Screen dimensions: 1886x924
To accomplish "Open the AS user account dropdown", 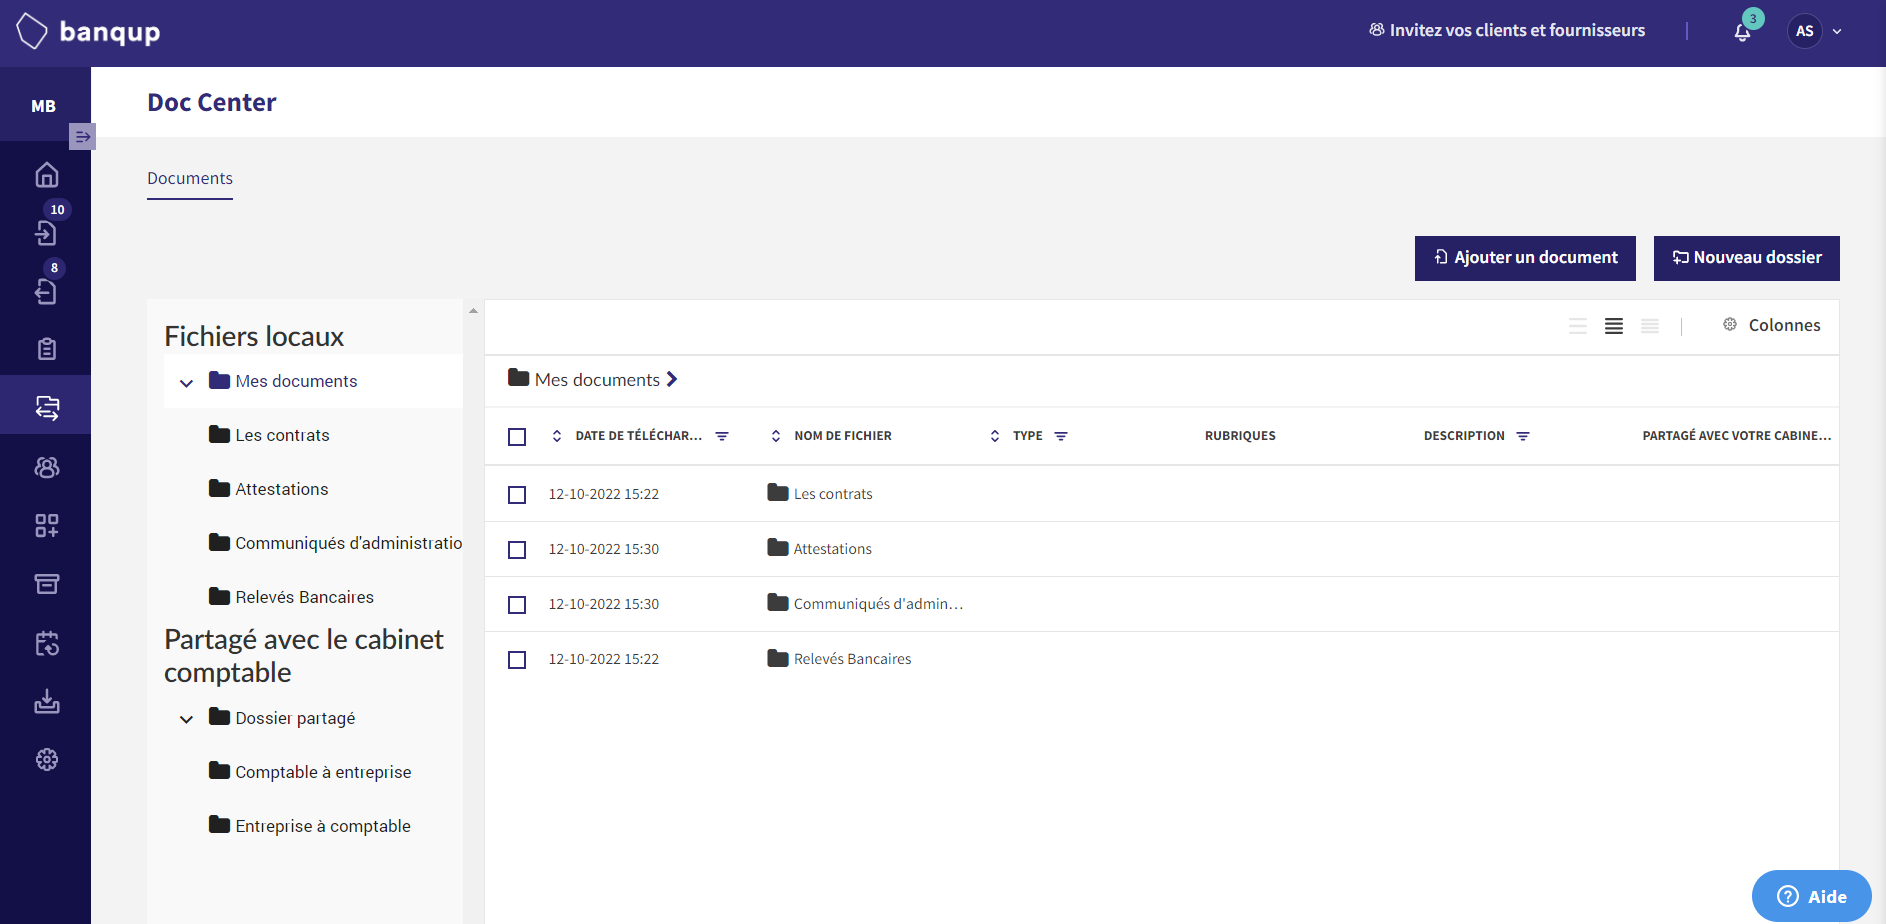I will point(1815,31).
